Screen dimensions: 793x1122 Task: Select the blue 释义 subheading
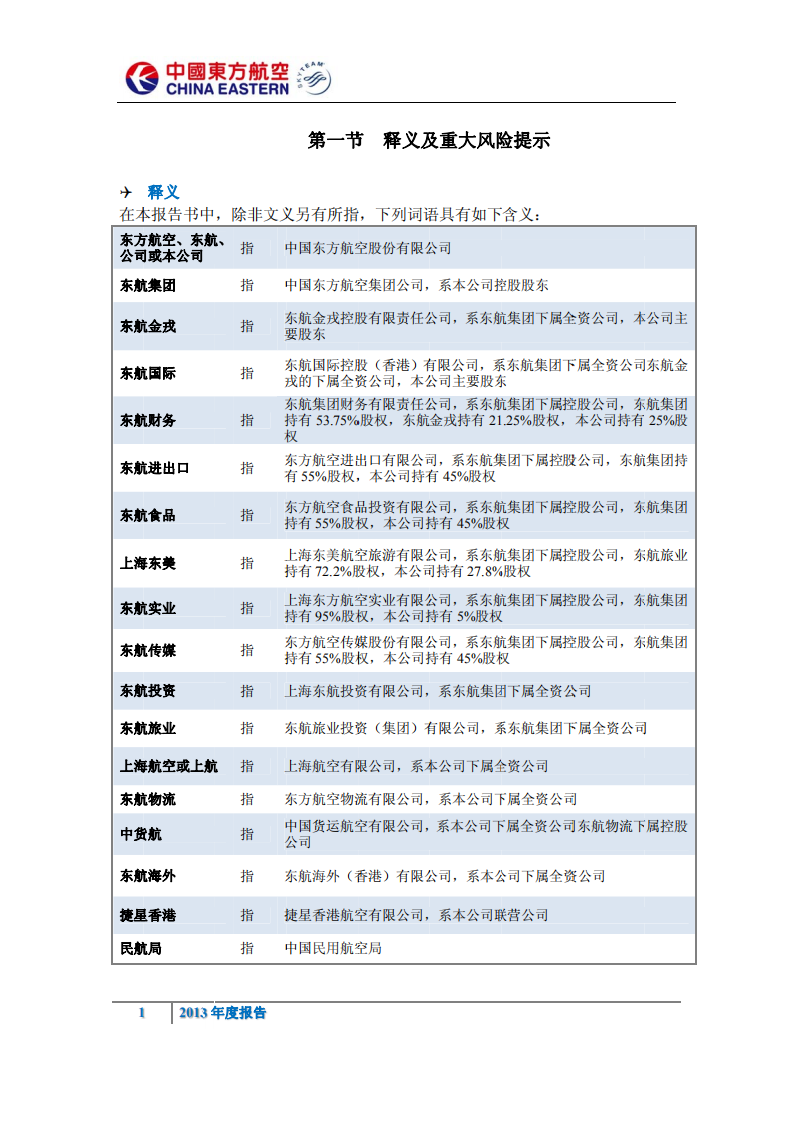[x=163, y=192]
